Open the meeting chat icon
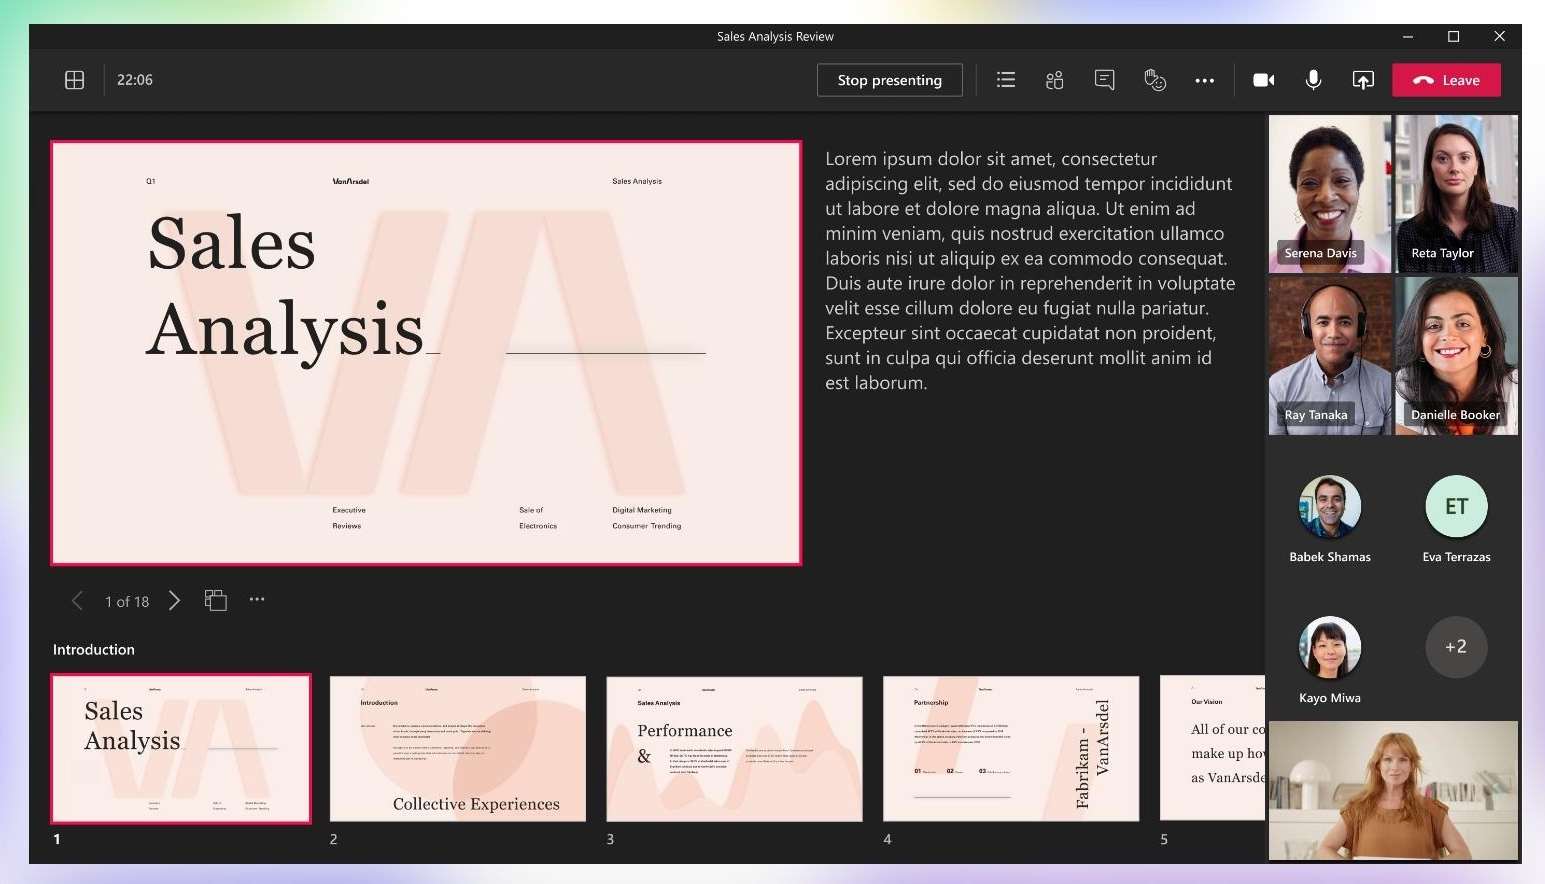 click(x=1104, y=80)
